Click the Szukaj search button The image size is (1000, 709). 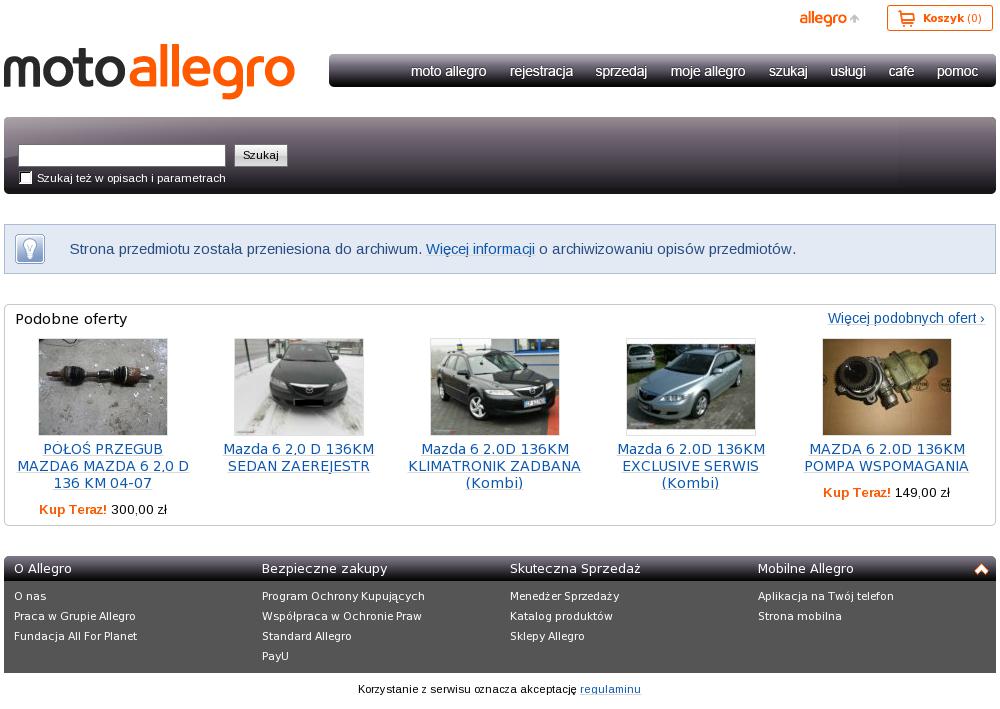point(261,155)
